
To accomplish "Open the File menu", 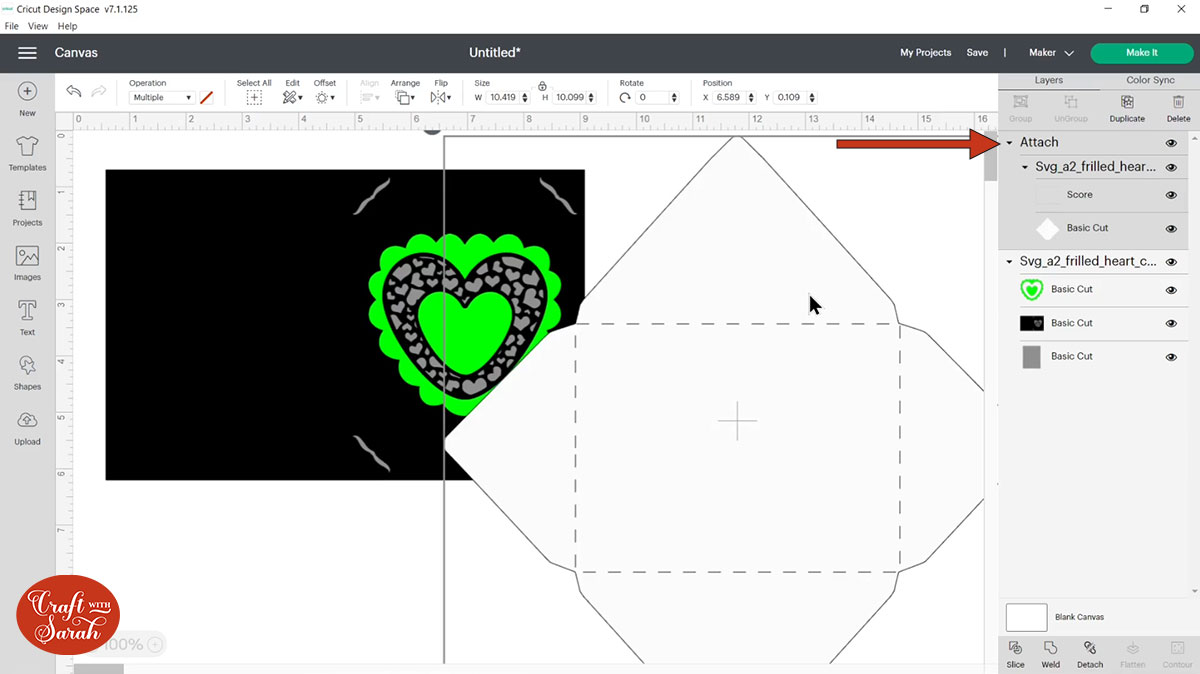I will pos(12,26).
